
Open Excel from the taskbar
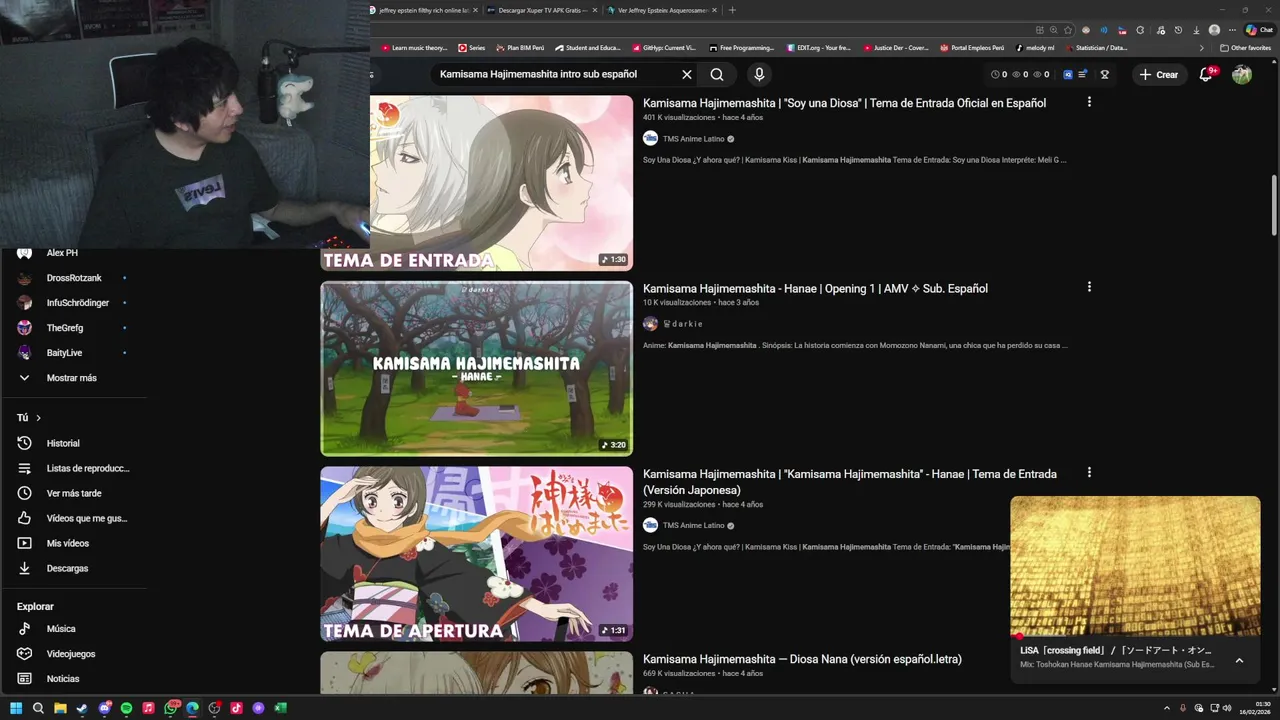click(x=280, y=708)
